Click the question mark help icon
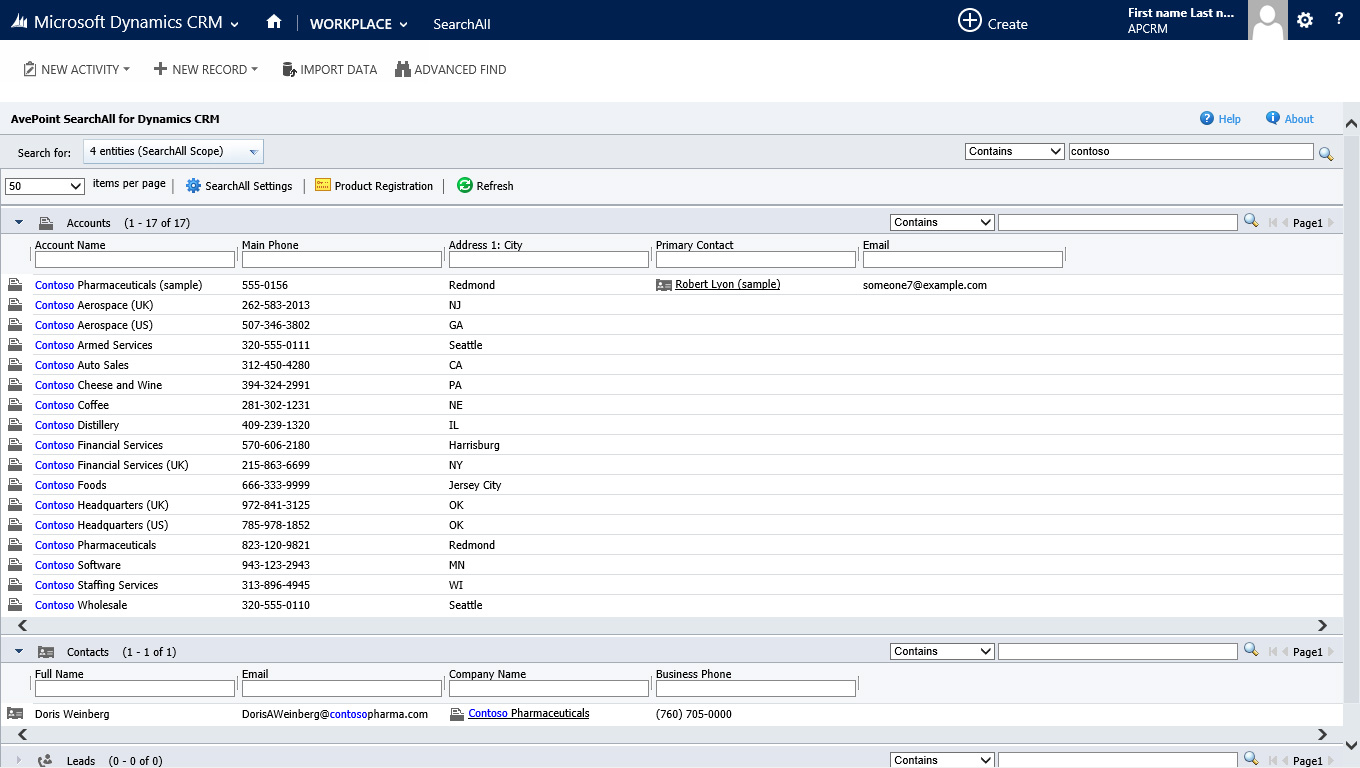 click(x=1339, y=19)
